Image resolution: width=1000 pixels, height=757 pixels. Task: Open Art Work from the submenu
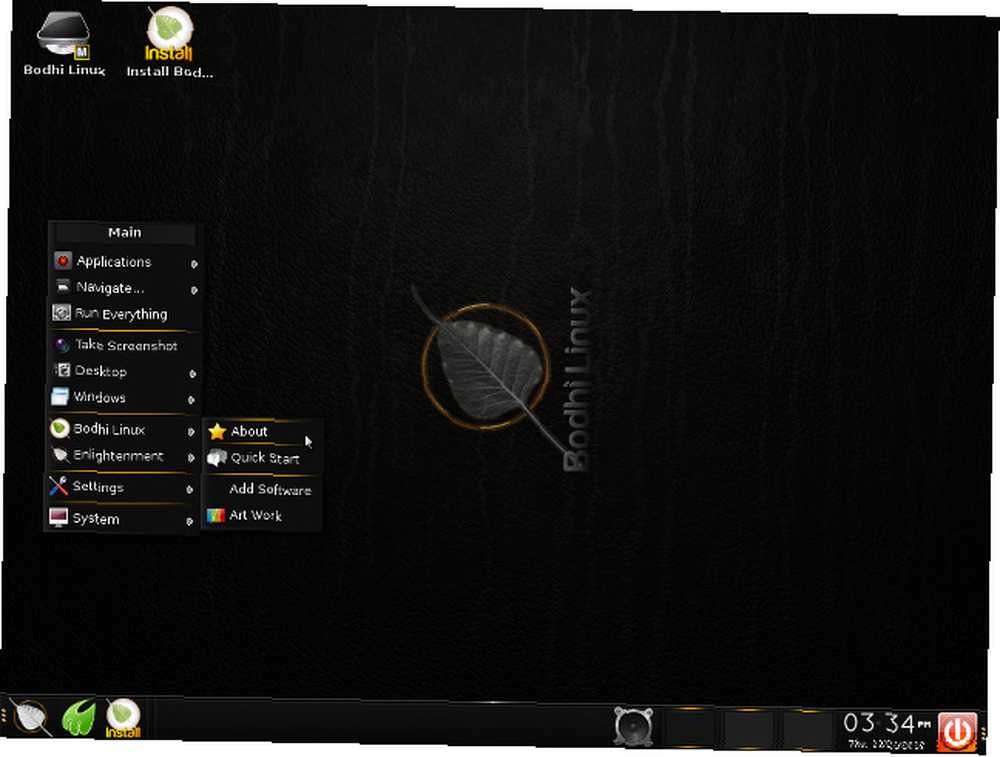click(261, 515)
